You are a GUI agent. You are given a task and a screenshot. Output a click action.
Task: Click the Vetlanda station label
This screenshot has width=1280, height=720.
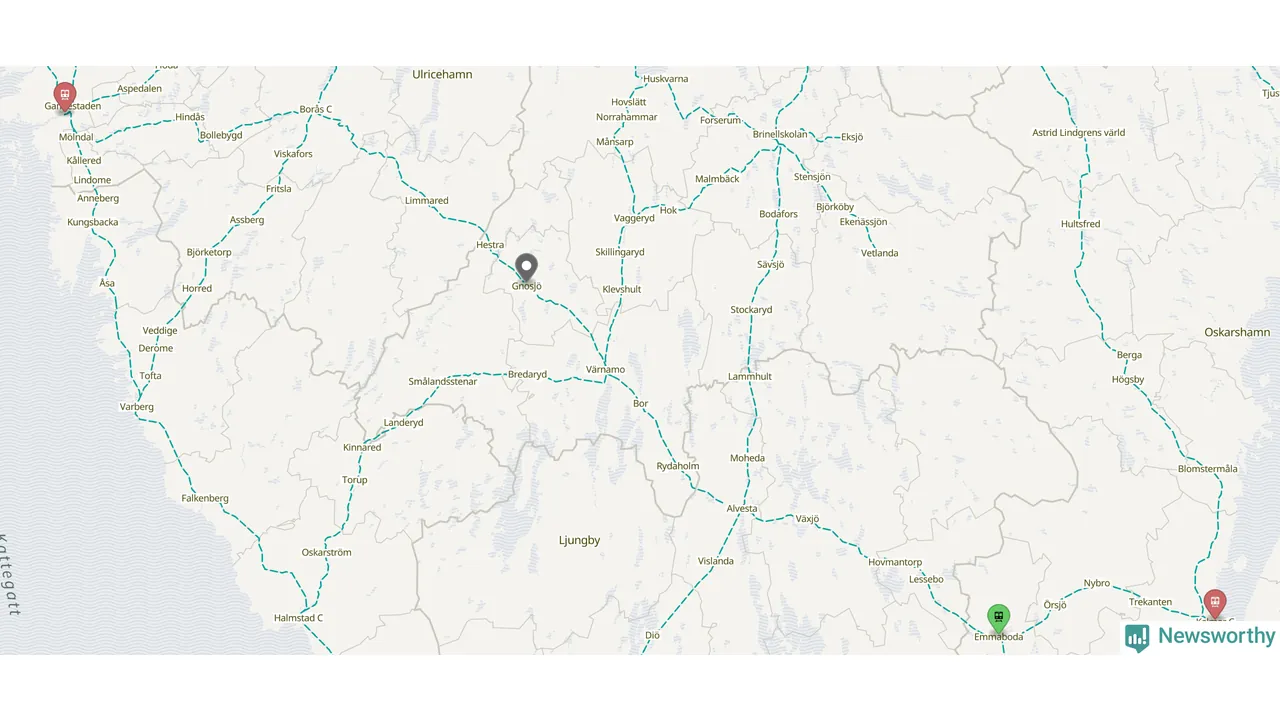coord(880,253)
